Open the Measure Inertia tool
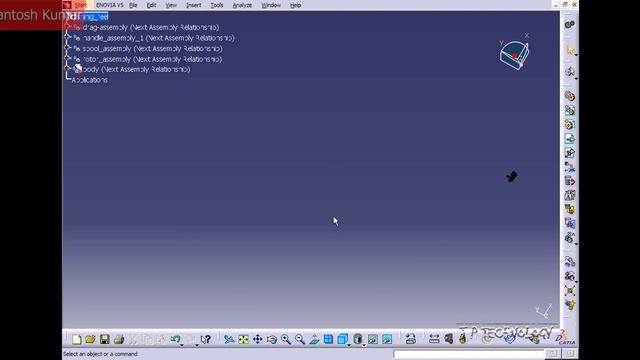The image size is (640, 360). pos(462,339)
